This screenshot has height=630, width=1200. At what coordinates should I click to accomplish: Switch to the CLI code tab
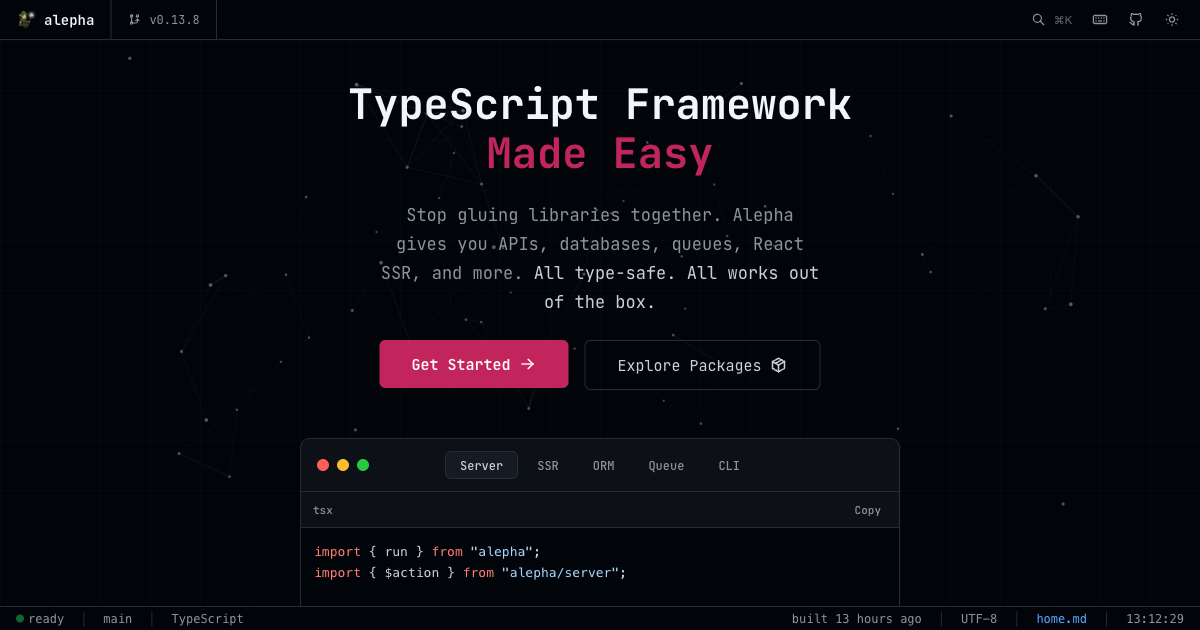coord(729,465)
